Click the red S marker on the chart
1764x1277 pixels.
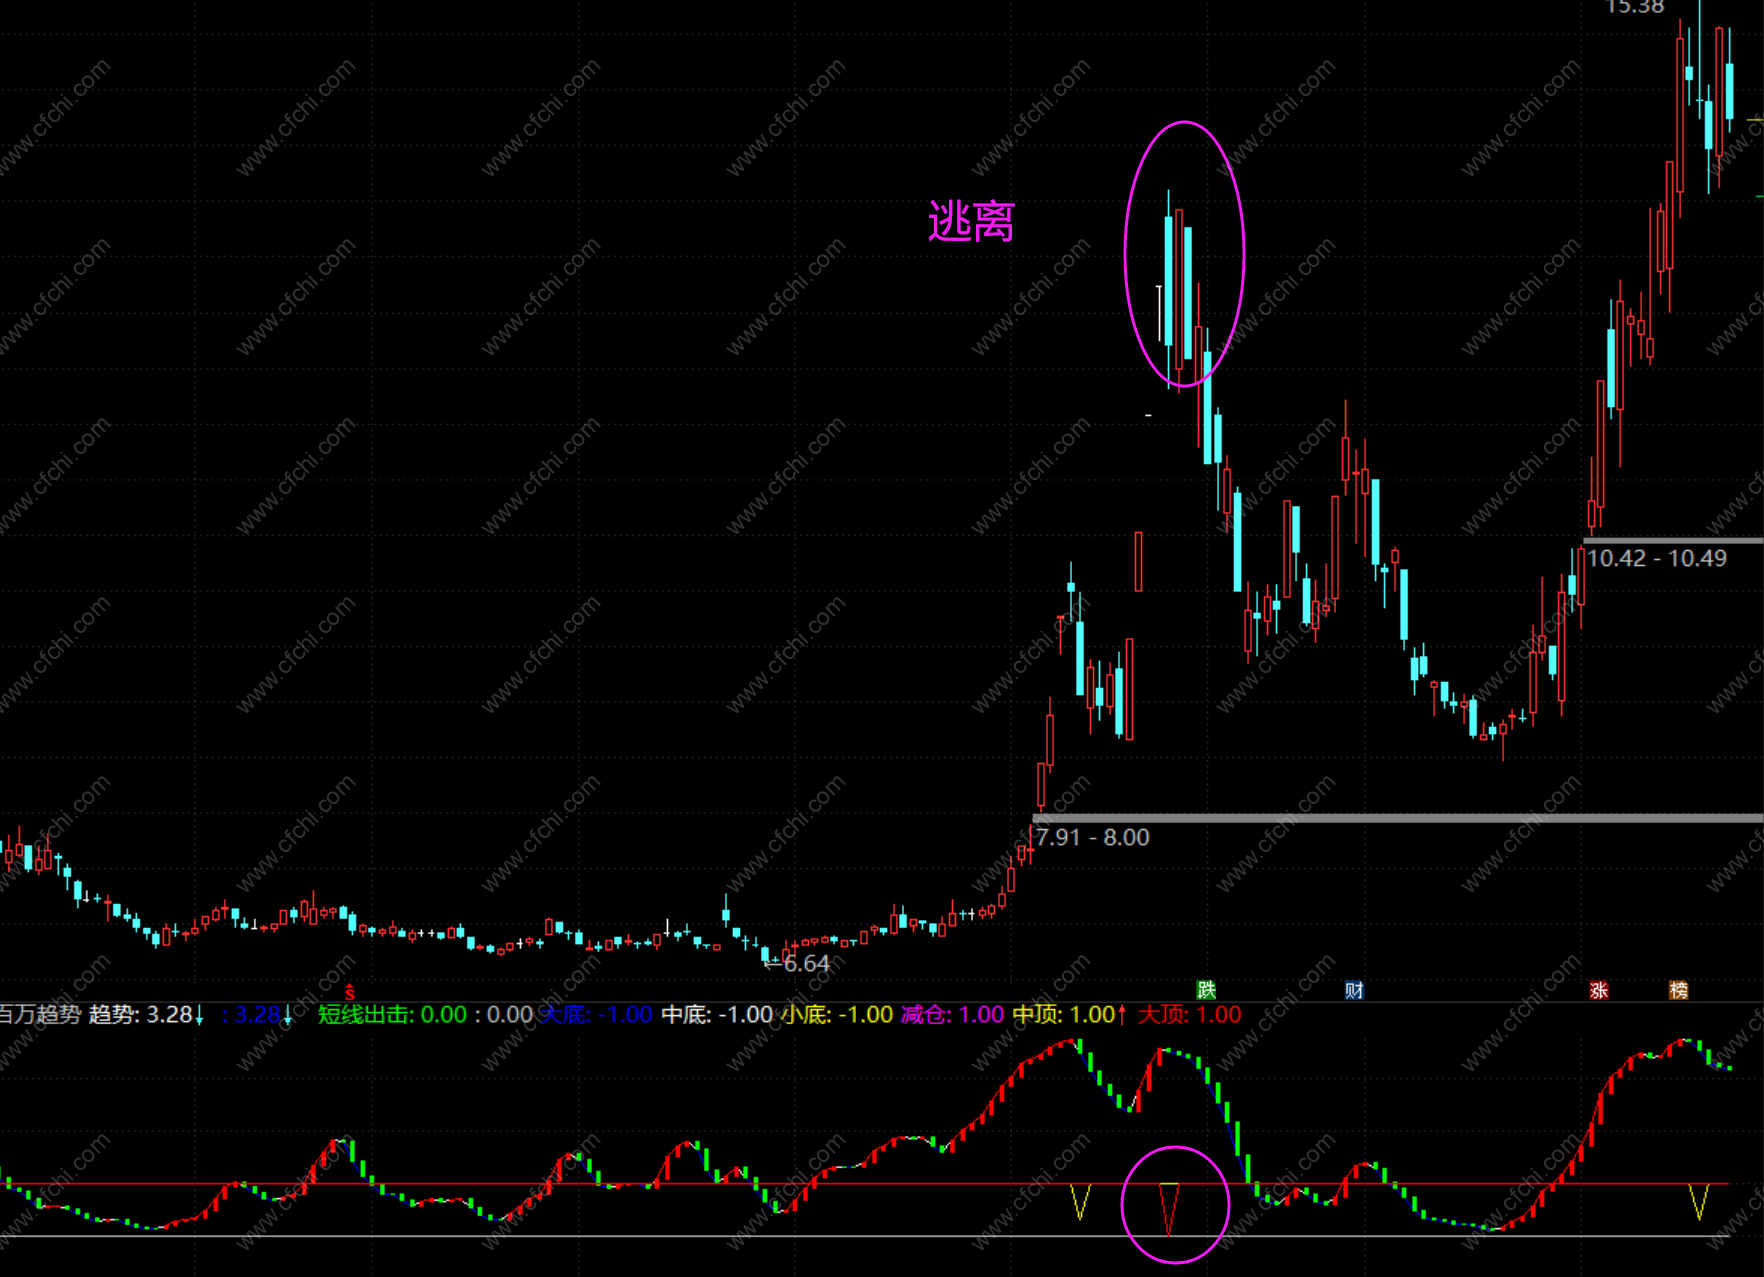pos(350,993)
